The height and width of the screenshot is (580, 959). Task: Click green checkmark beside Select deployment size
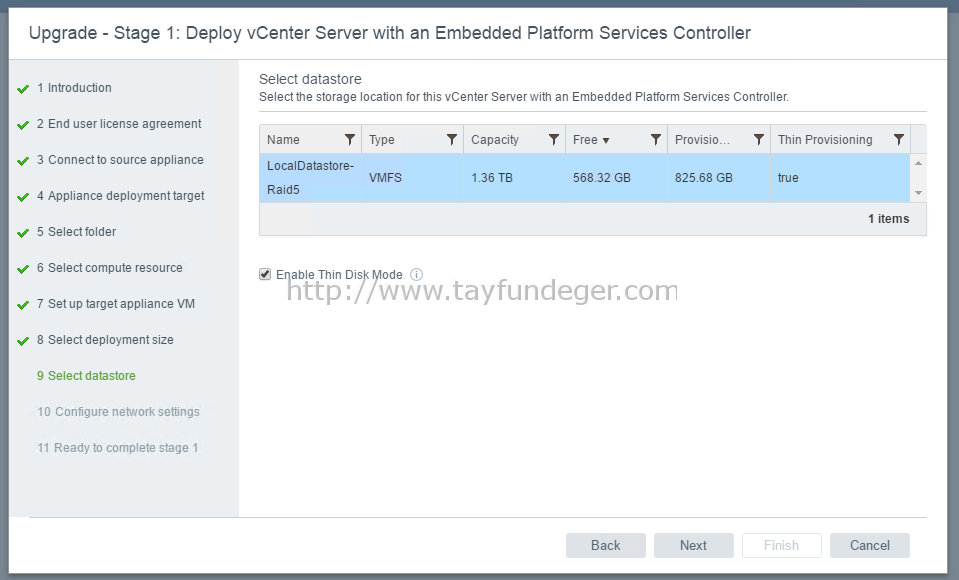pyautogui.click(x=23, y=341)
